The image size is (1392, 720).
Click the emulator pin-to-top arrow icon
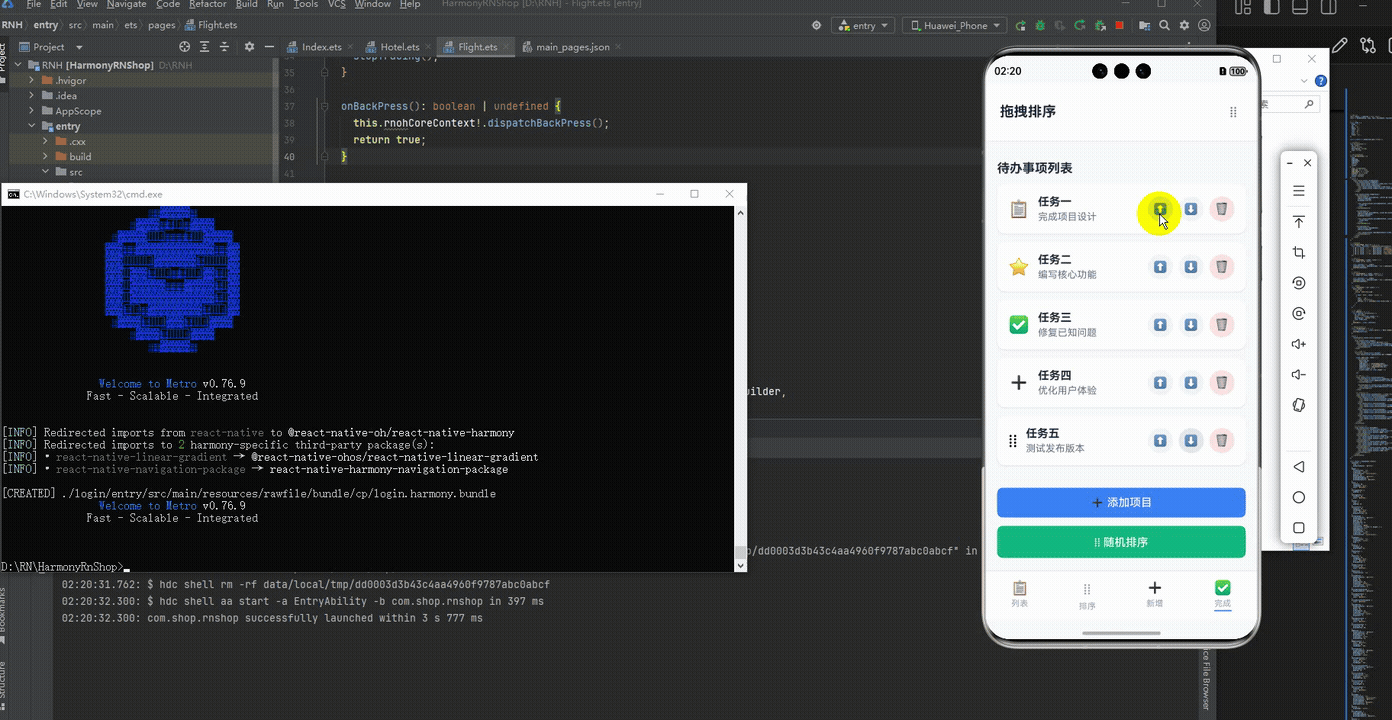coord(1299,222)
